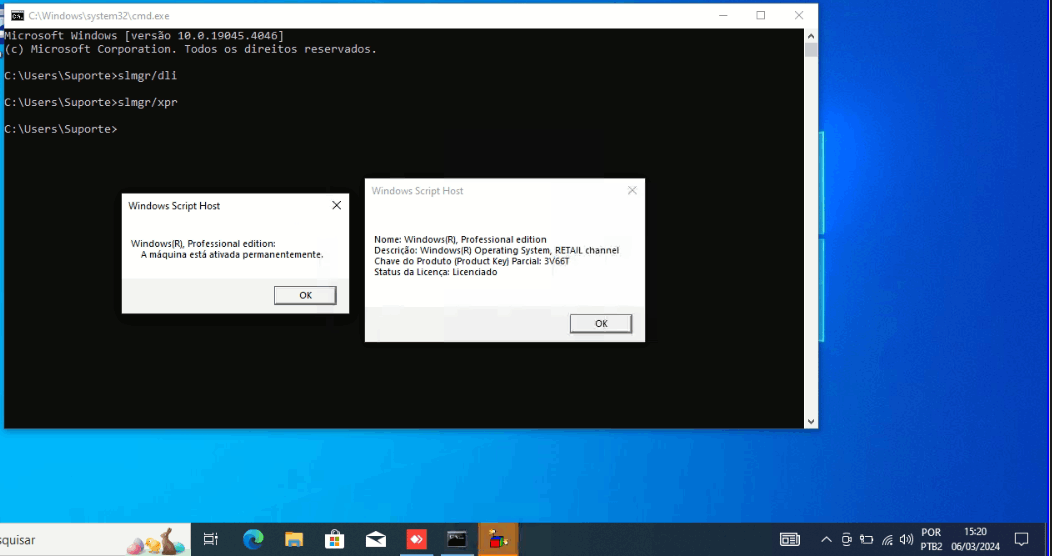Screen dimensions: 1052x556
Task: Click 'A máquina está ativada permanentemente.' text
Action: pos(232,255)
